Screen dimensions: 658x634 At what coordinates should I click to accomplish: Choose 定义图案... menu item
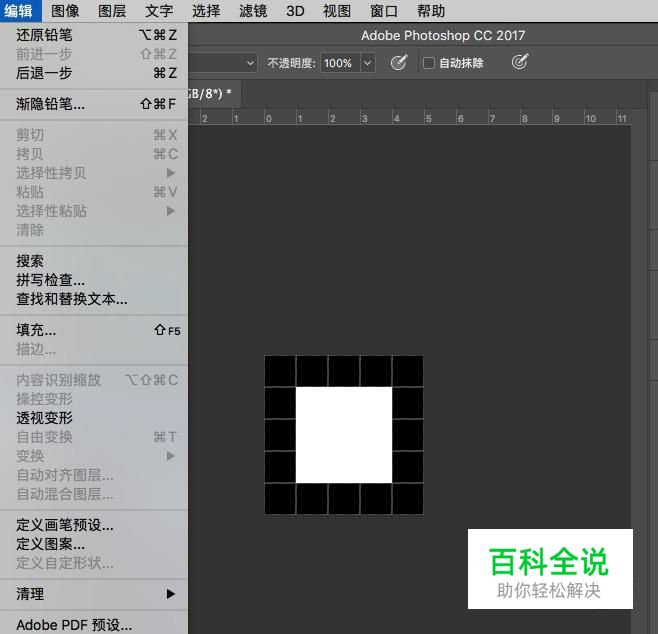[x=94, y=544]
